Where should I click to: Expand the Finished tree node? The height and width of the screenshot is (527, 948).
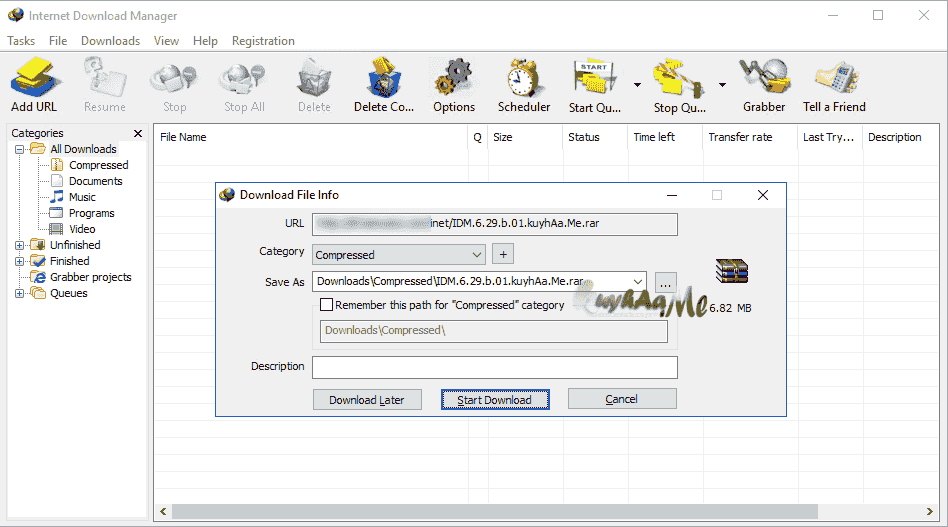tap(19, 262)
